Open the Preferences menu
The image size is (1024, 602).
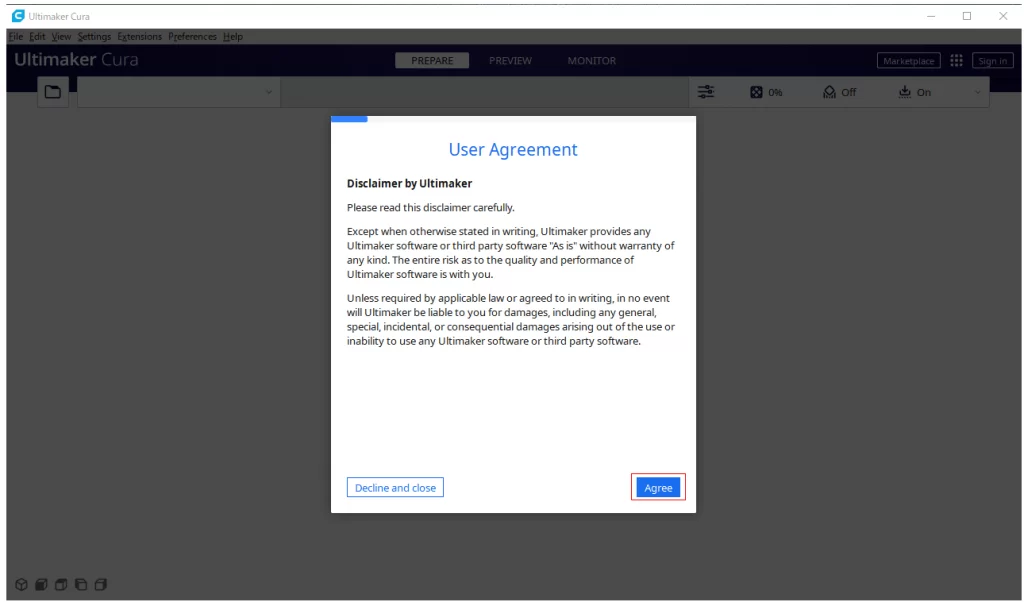pyautogui.click(x=192, y=37)
